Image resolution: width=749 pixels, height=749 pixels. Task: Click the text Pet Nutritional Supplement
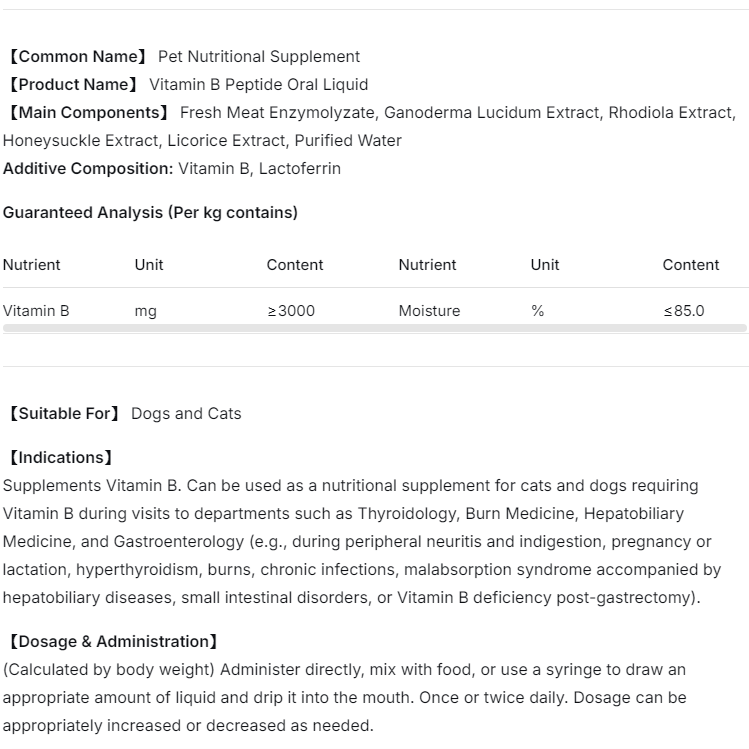click(x=259, y=56)
